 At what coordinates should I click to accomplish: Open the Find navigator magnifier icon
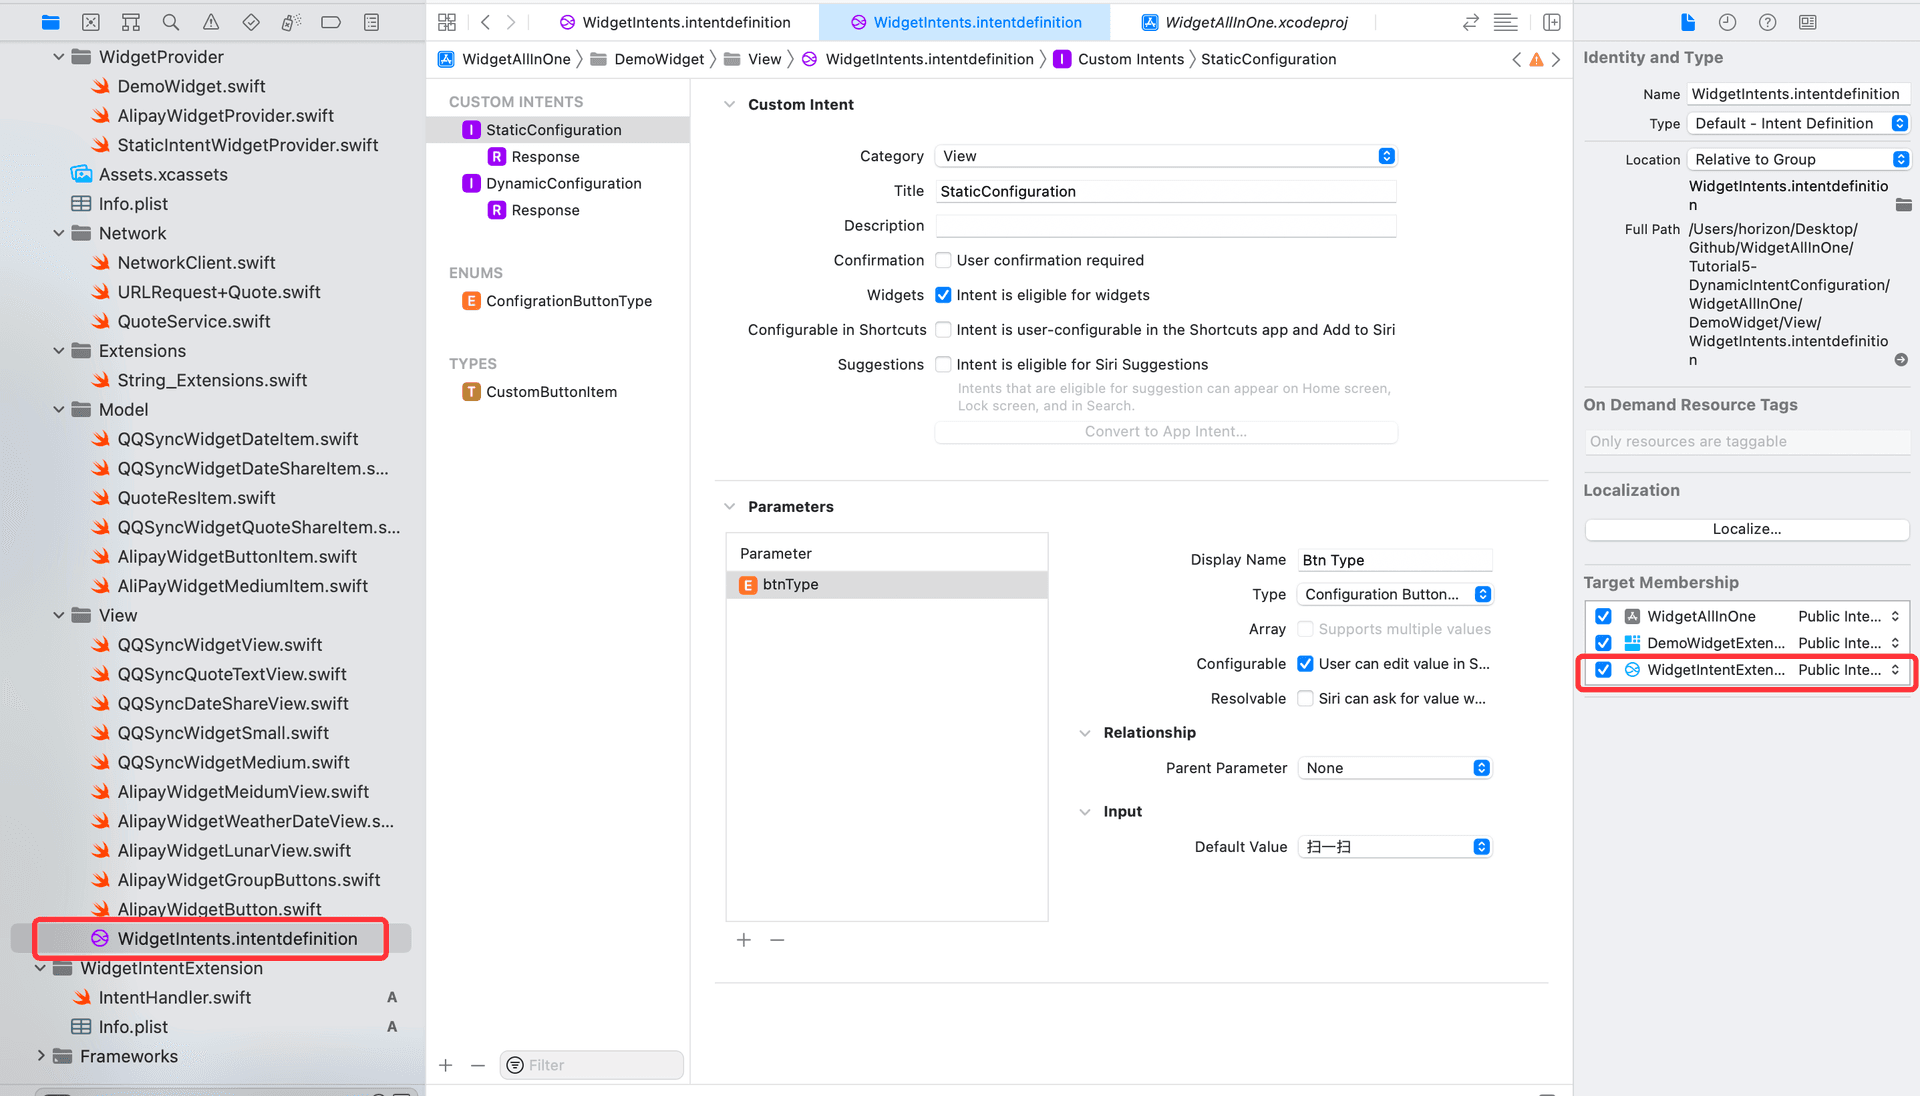[171, 22]
